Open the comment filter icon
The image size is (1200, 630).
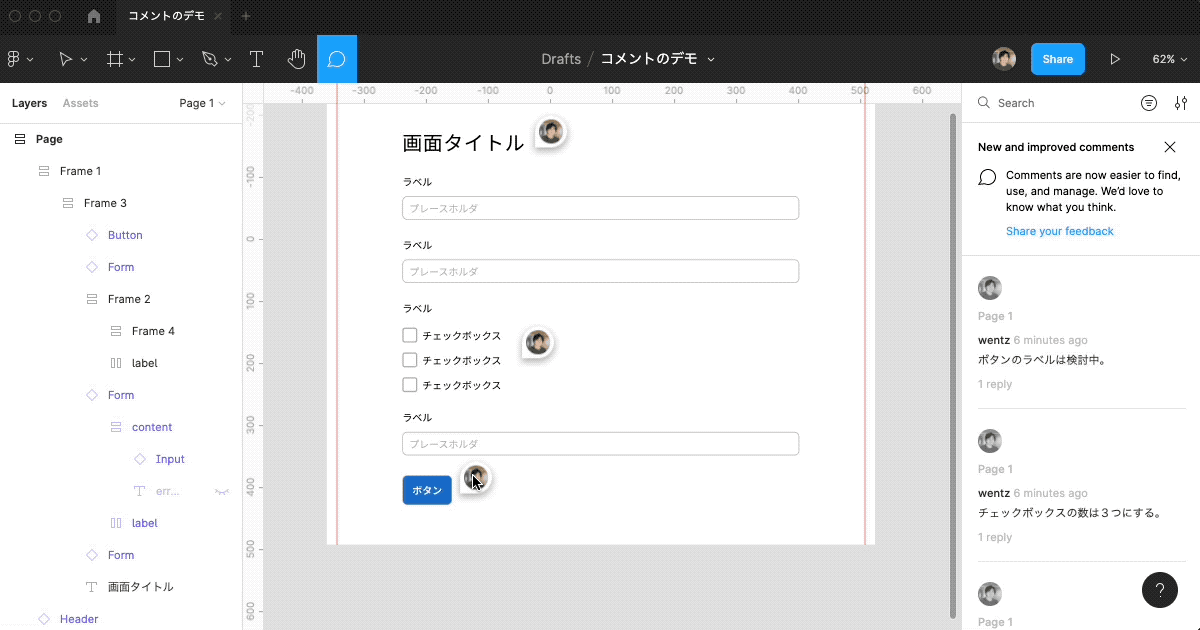coord(1149,103)
